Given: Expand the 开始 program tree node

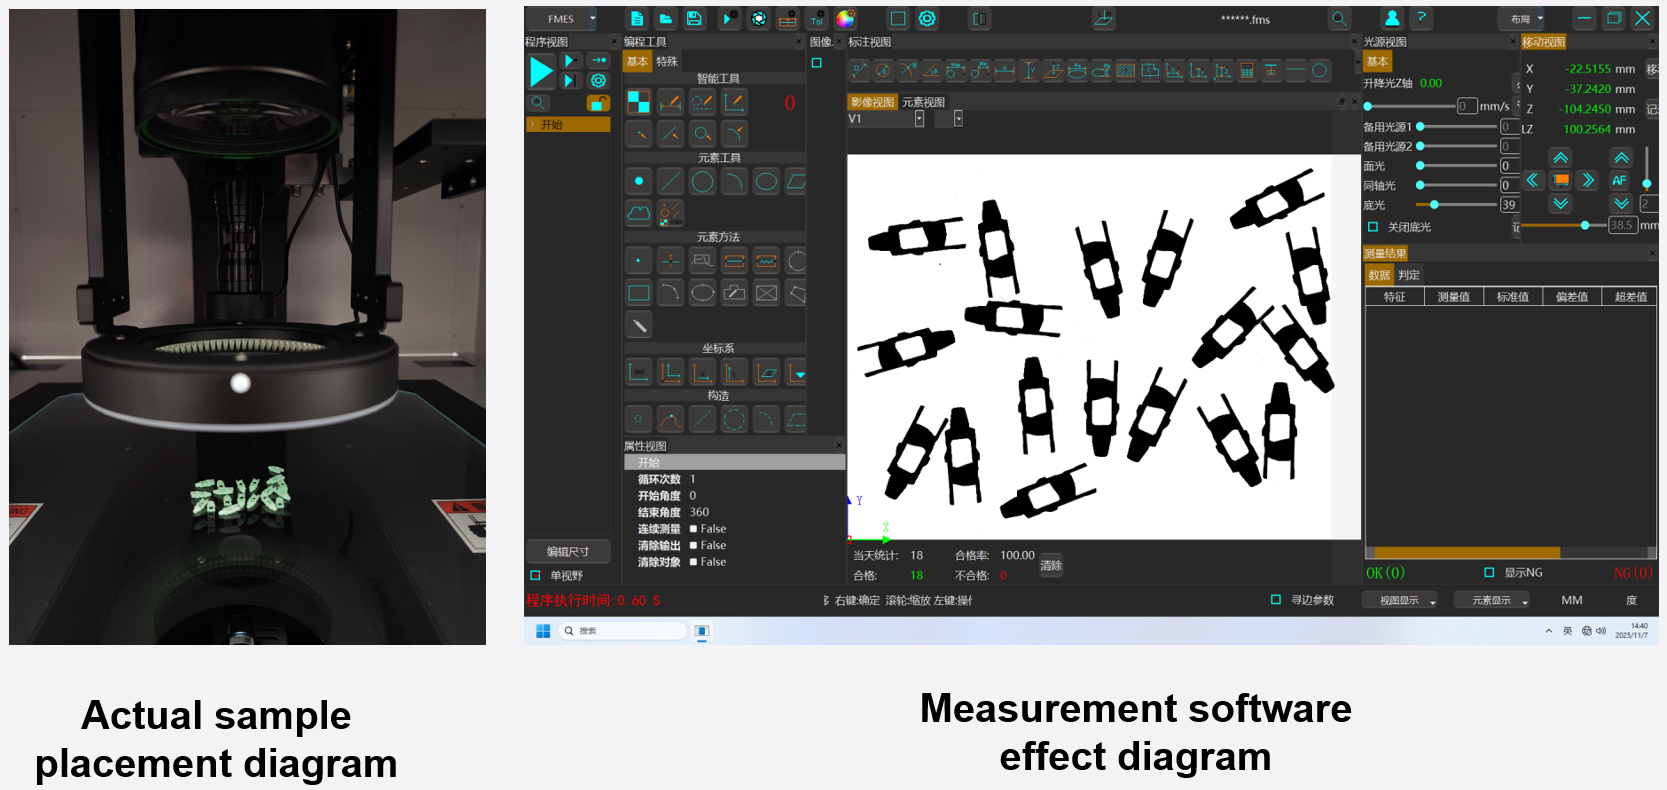Looking at the screenshot, I should (x=533, y=125).
